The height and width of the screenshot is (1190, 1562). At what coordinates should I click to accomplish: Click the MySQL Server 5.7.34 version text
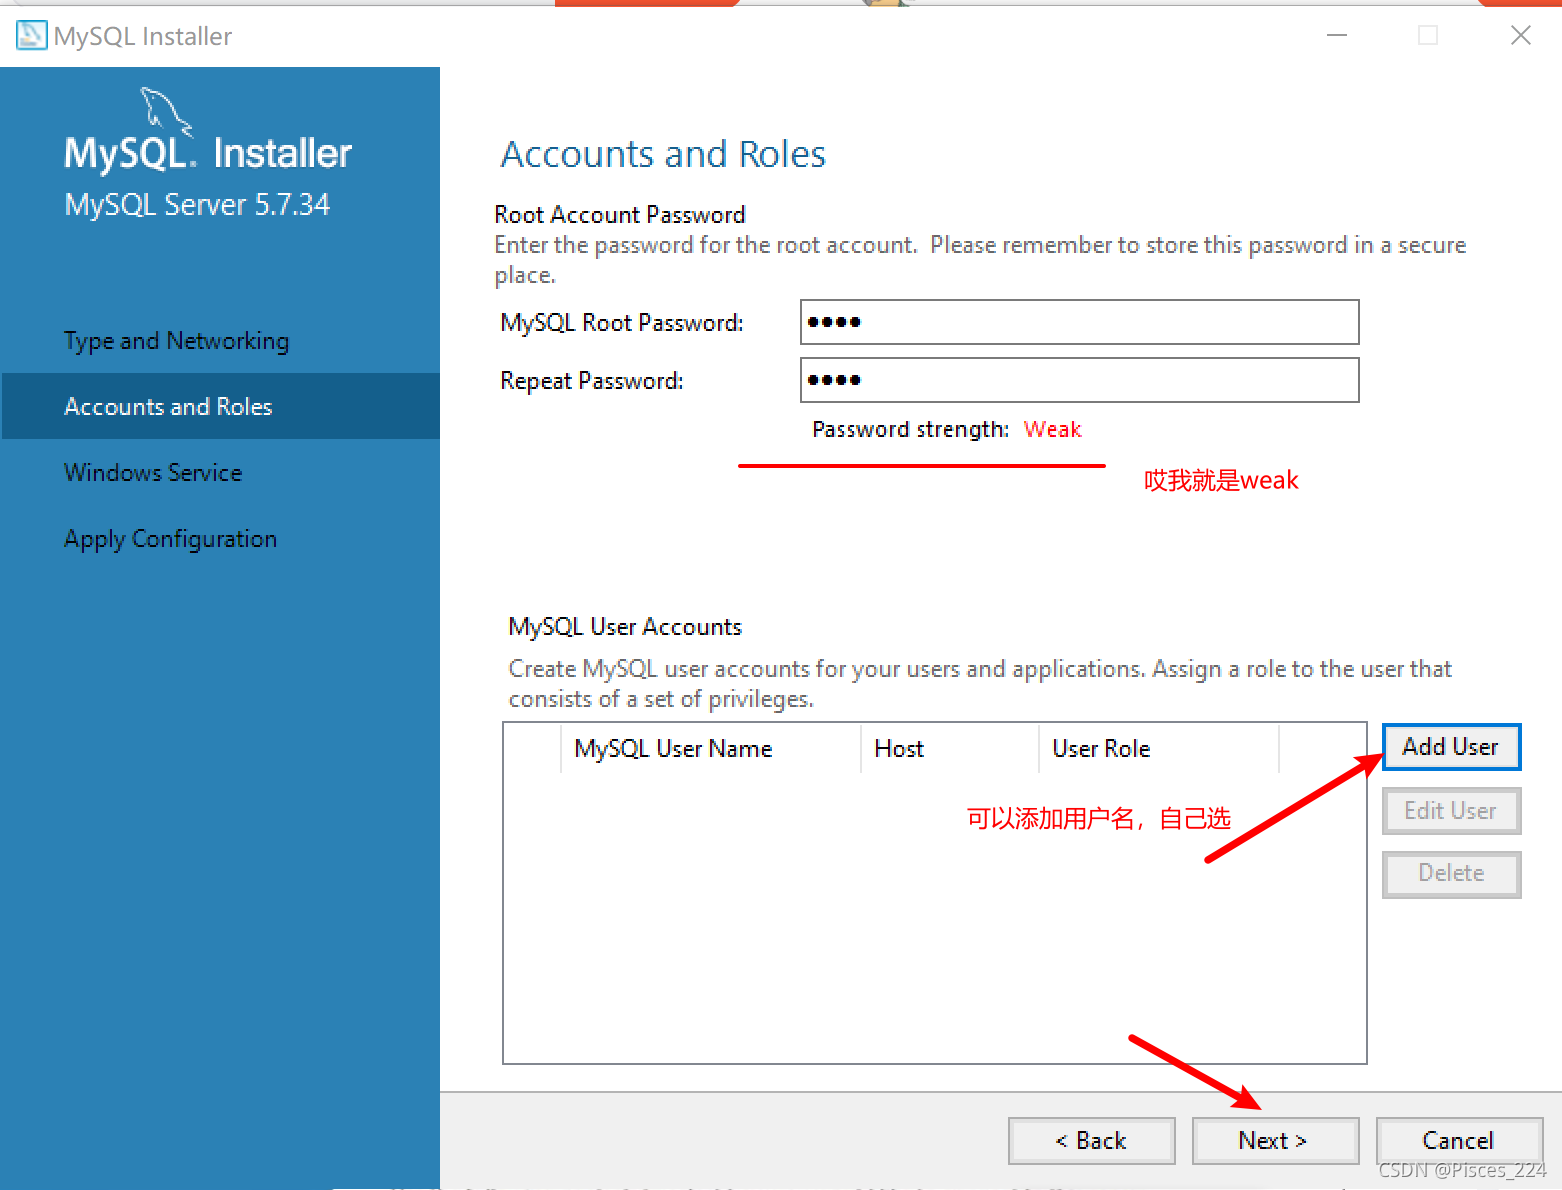point(197,205)
